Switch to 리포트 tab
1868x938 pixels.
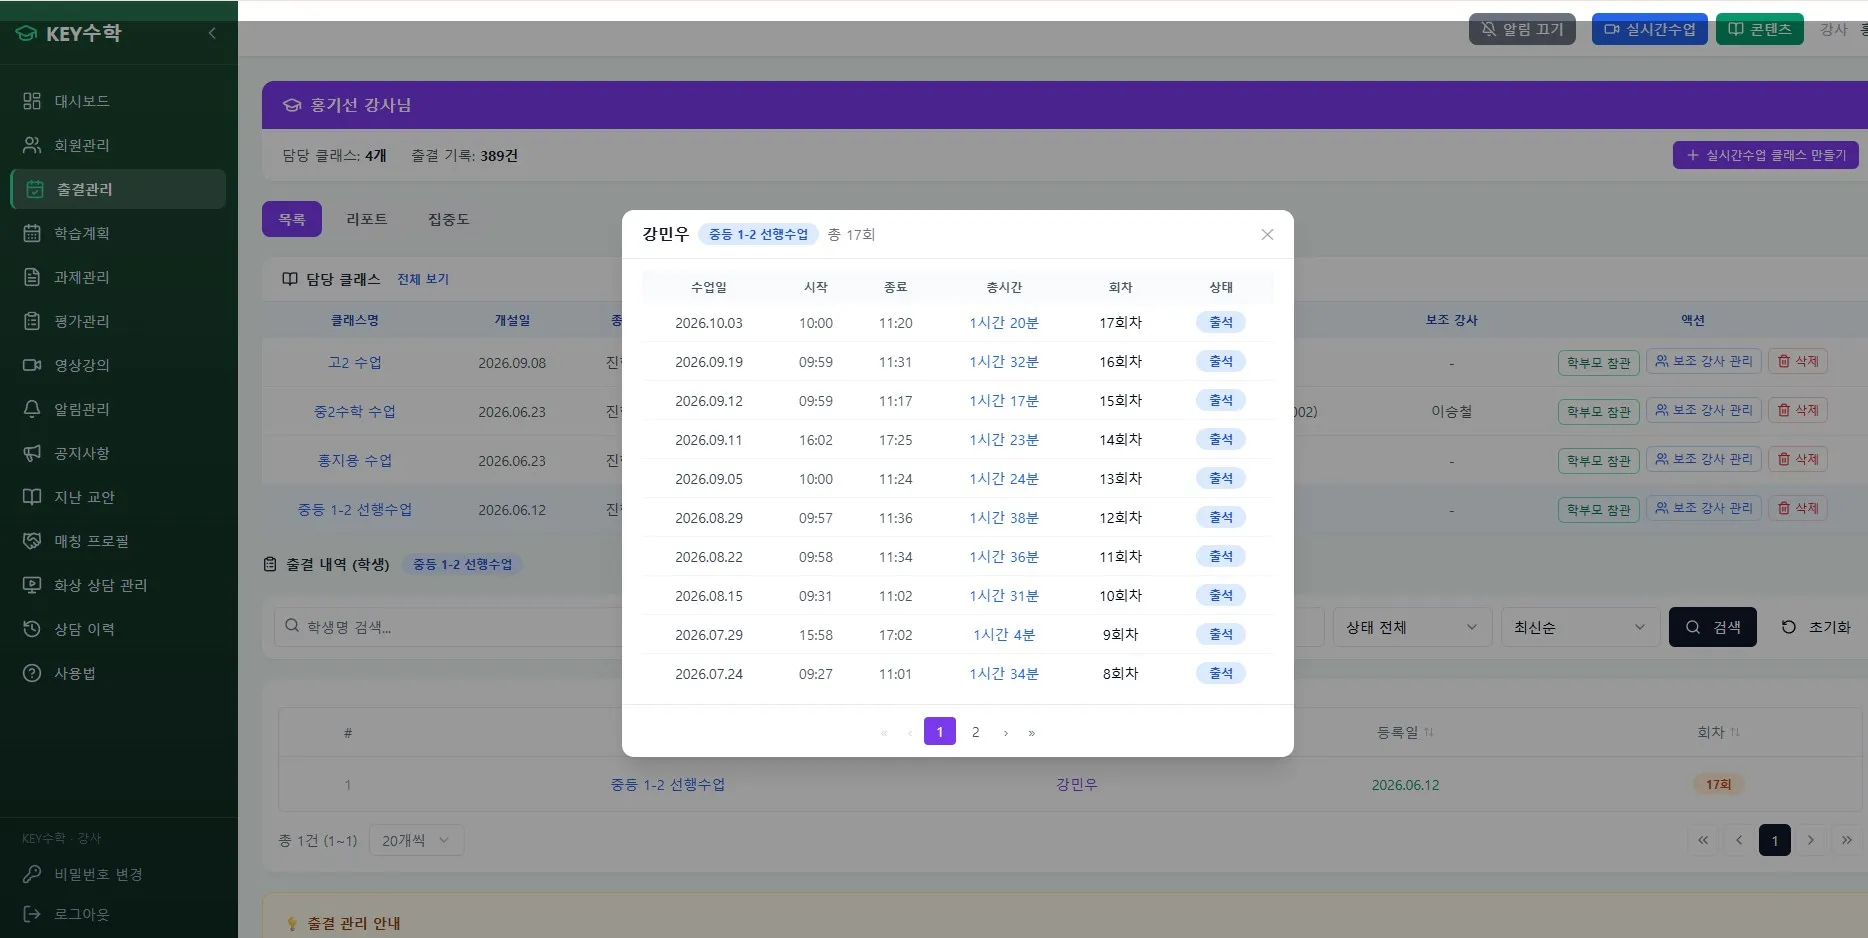coord(367,219)
